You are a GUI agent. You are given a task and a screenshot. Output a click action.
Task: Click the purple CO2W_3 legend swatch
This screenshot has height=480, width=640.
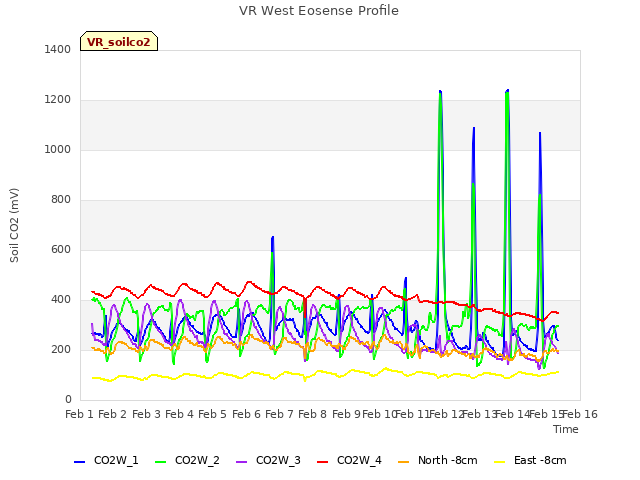[x=241, y=462]
